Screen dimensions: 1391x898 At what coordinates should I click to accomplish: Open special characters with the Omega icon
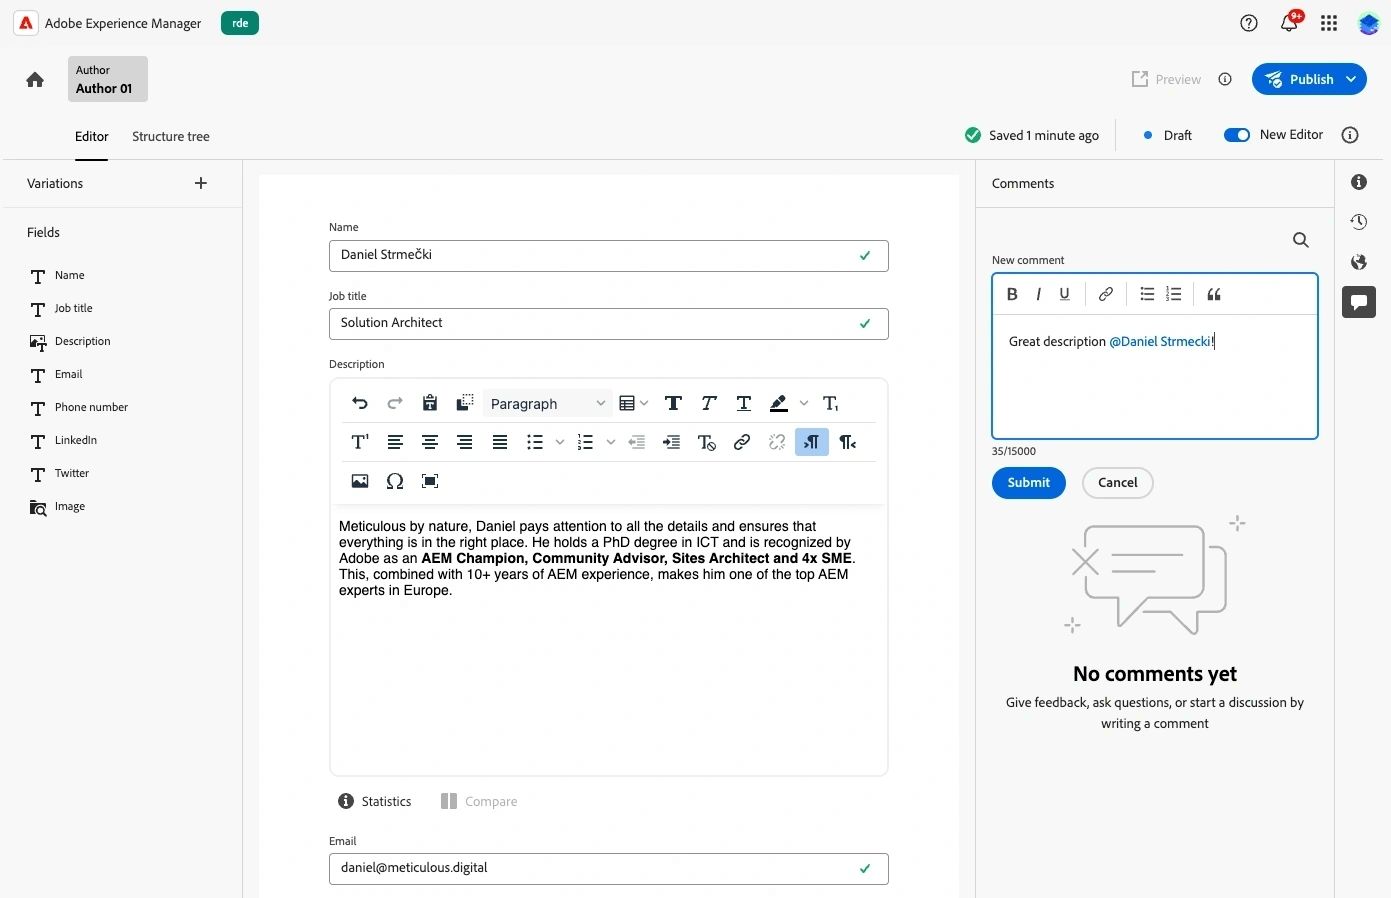[395, 481]
